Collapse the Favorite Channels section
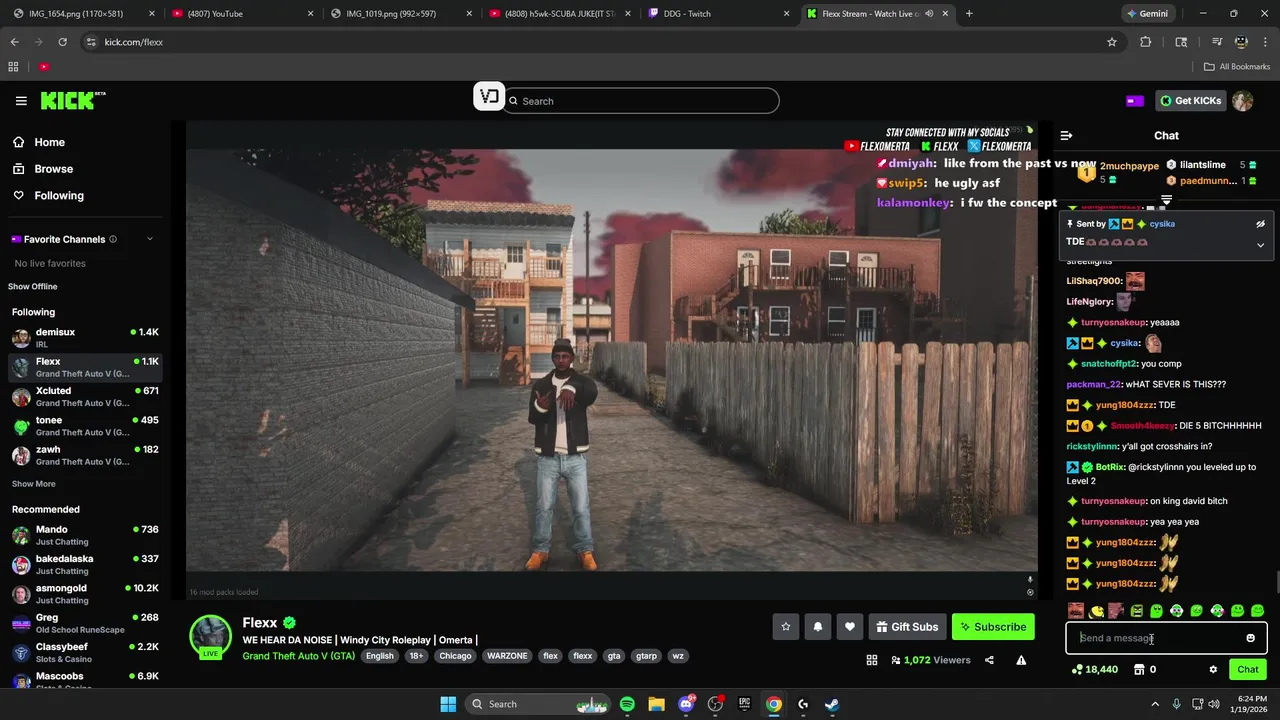 tap(150, 239)
